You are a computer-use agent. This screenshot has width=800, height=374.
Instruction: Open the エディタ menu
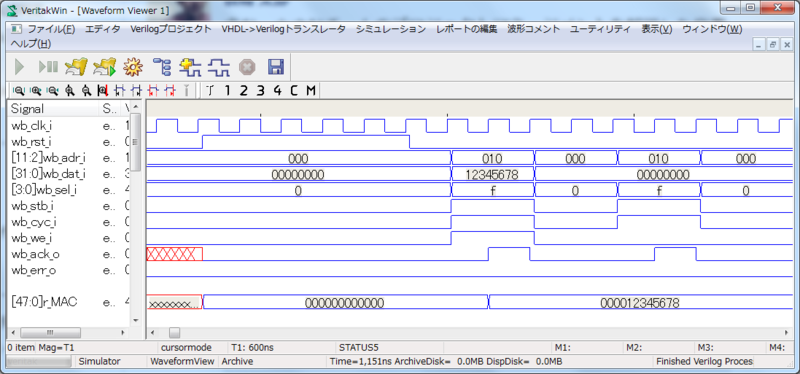(x=102, y=29)
